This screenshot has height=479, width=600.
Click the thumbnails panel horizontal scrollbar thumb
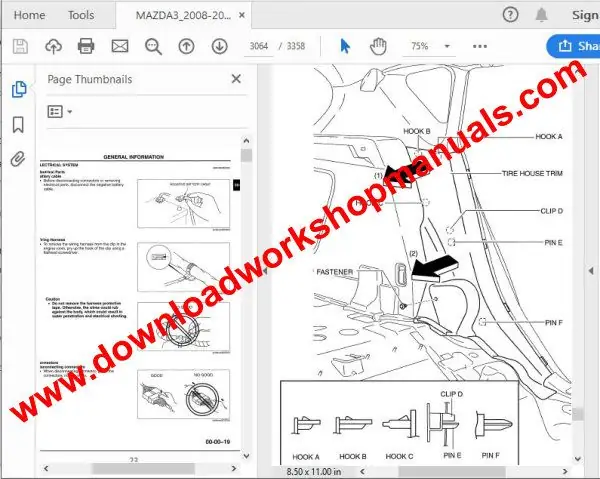[143, 468]
